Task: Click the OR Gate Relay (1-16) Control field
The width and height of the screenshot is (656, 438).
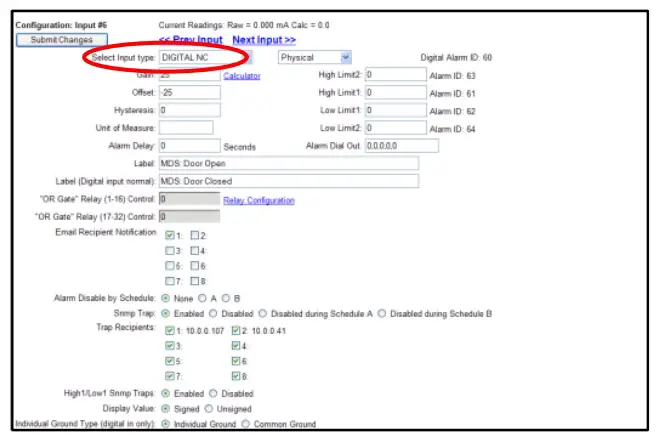Action: 190,199
